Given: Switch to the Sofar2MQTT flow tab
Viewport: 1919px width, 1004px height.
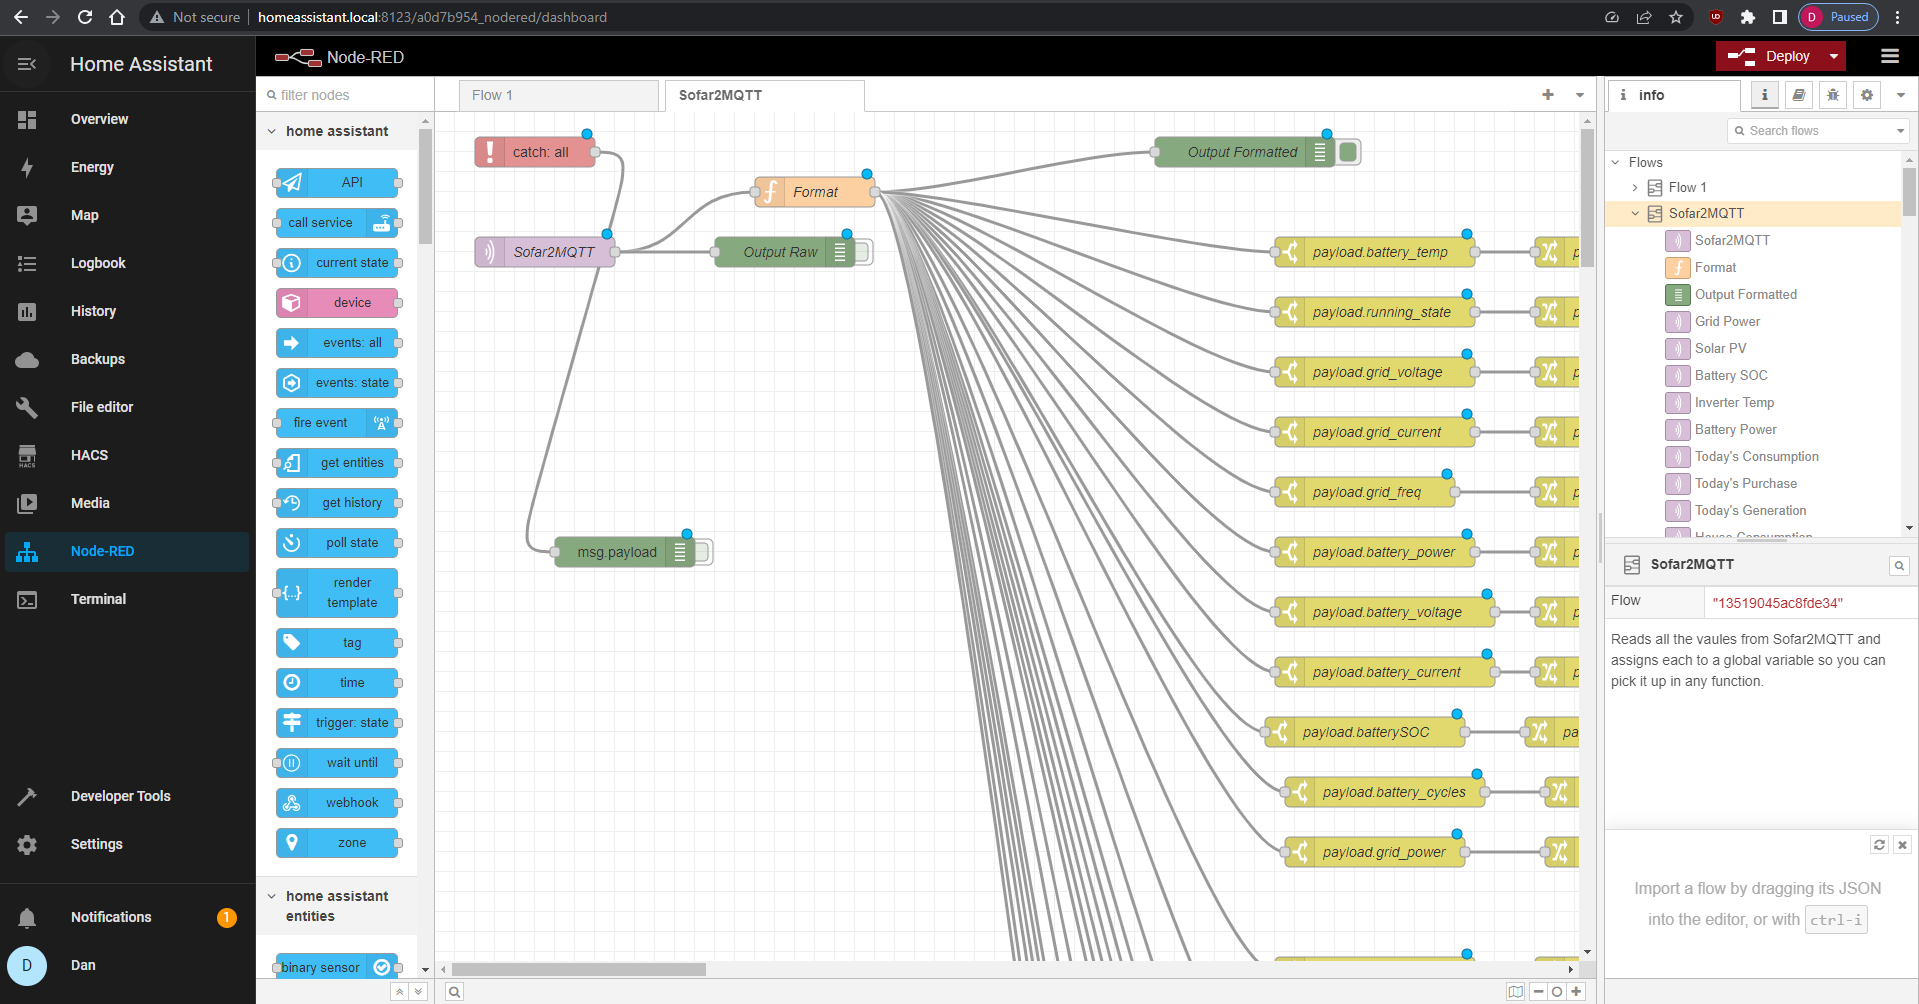Looking at the screenshot, I should 764,95.
